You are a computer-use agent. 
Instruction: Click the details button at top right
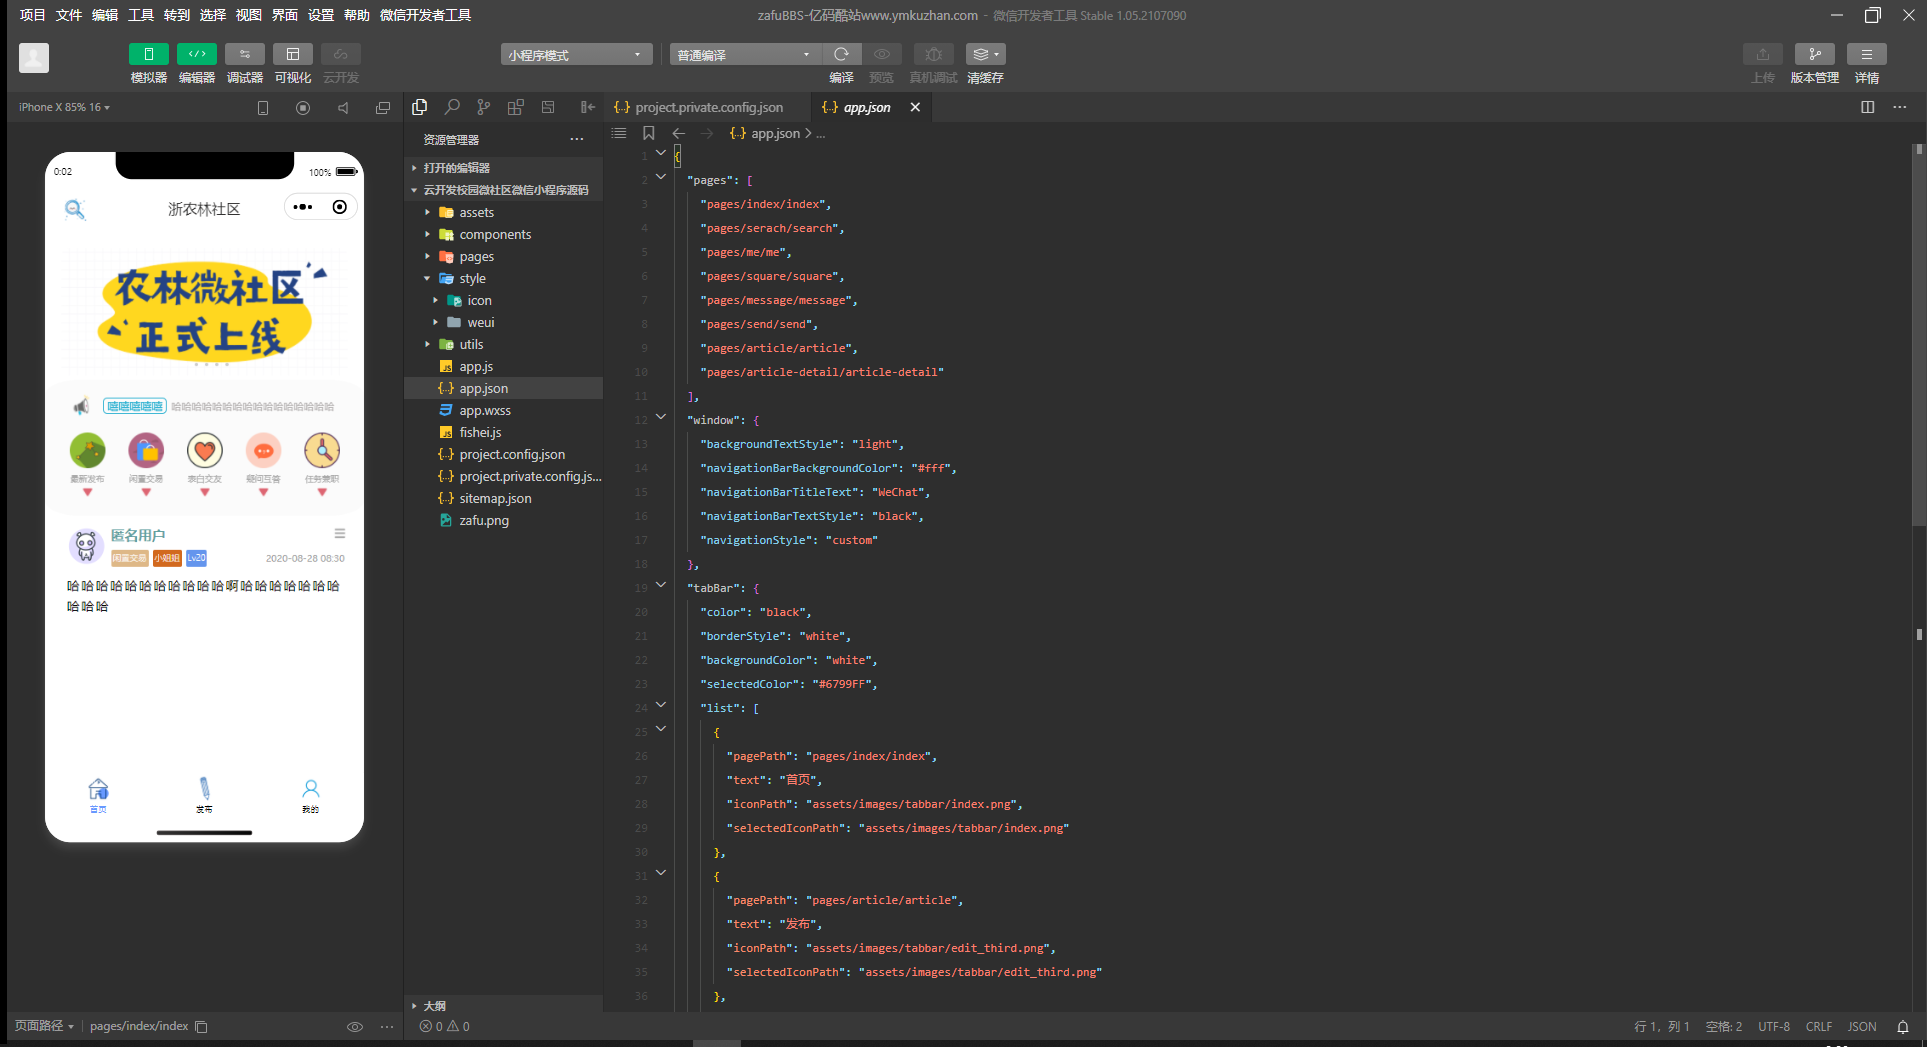point(1866,54)
